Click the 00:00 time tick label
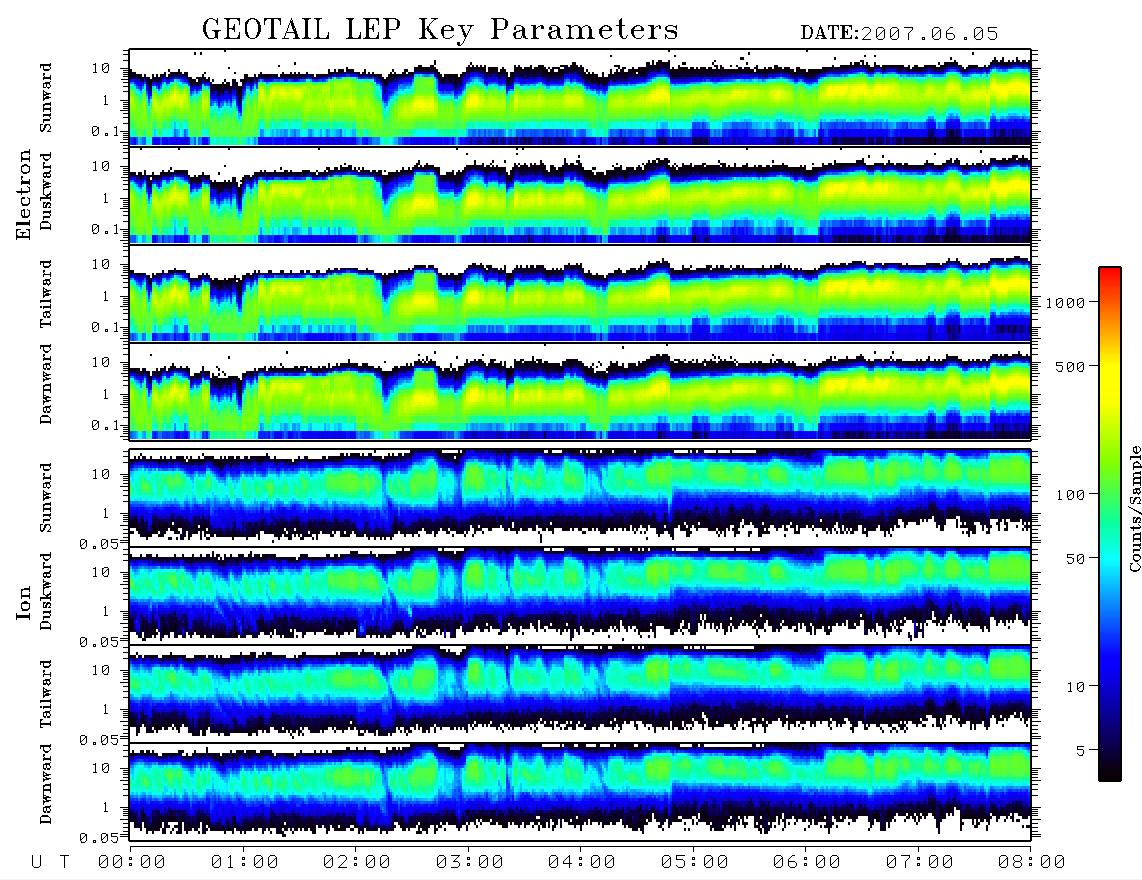 click(x=131, y=862)
